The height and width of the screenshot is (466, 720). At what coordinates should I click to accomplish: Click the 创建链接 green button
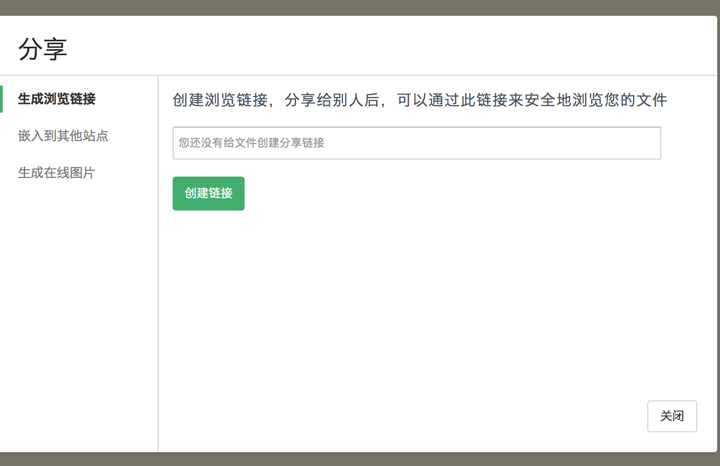coord(208,193)
